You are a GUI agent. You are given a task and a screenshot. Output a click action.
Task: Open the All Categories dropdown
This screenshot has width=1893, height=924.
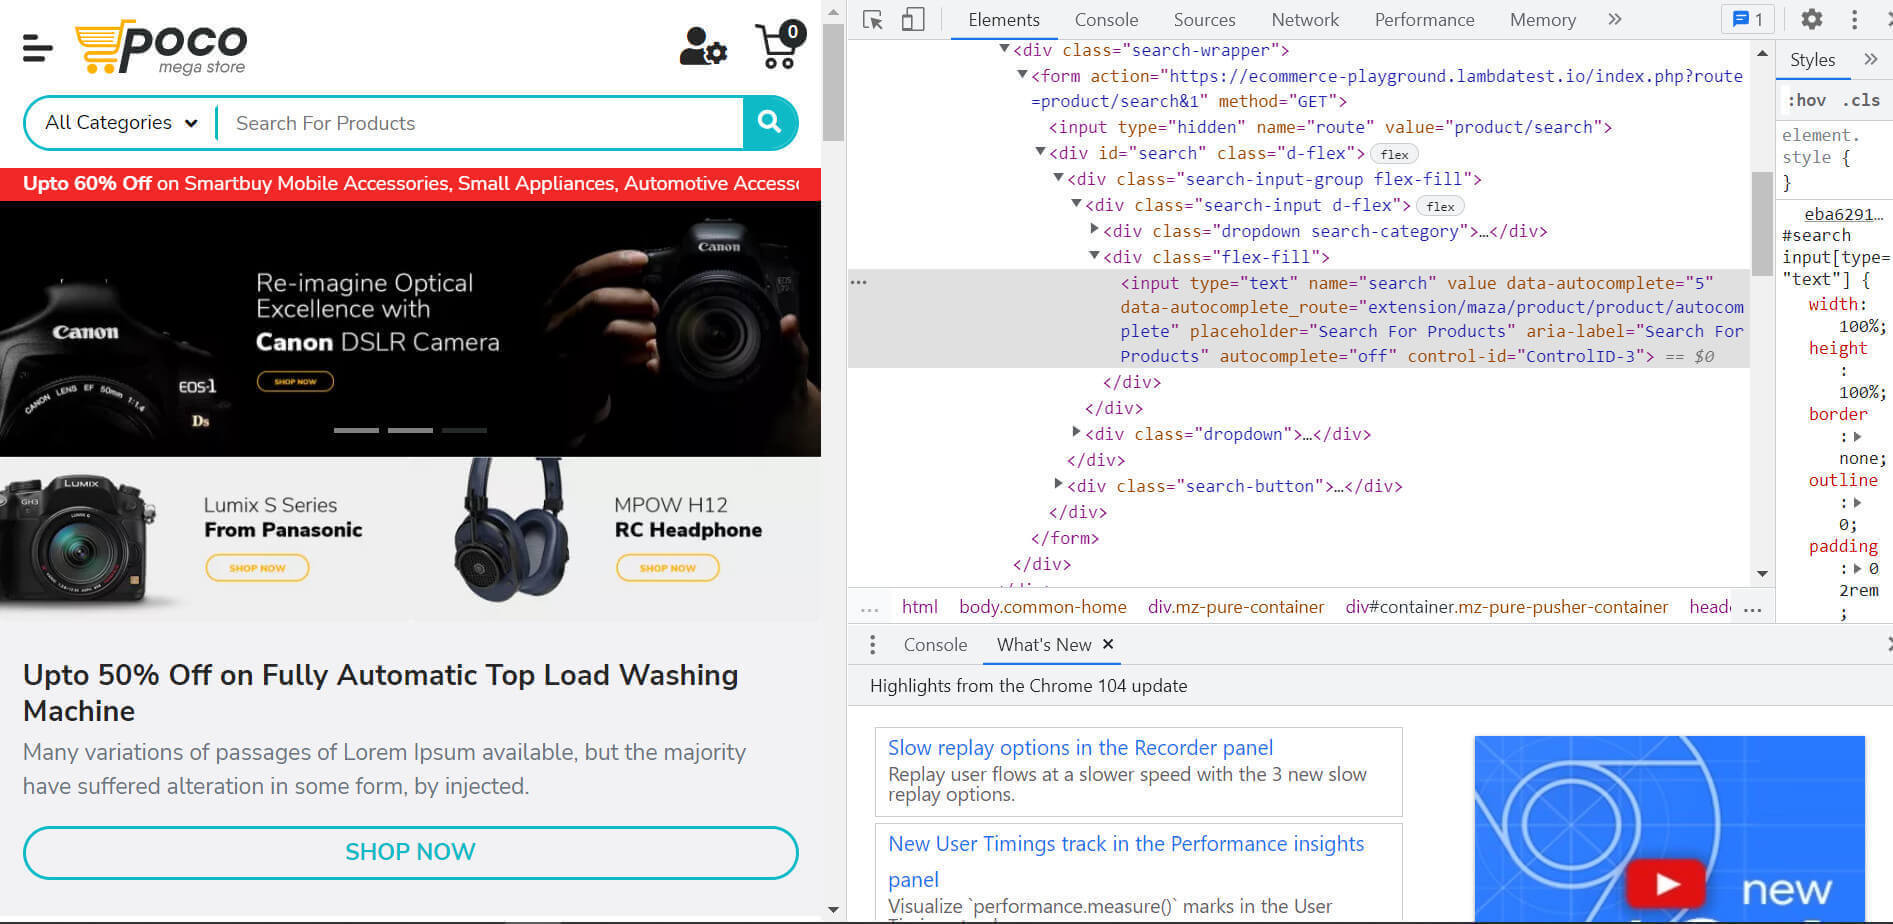121,123
